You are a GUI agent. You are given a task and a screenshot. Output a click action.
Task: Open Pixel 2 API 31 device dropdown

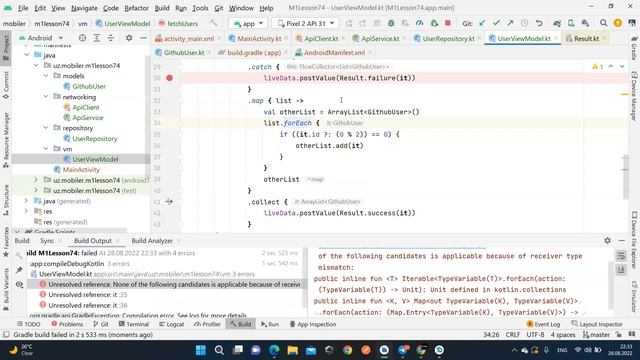coord(306,23)
